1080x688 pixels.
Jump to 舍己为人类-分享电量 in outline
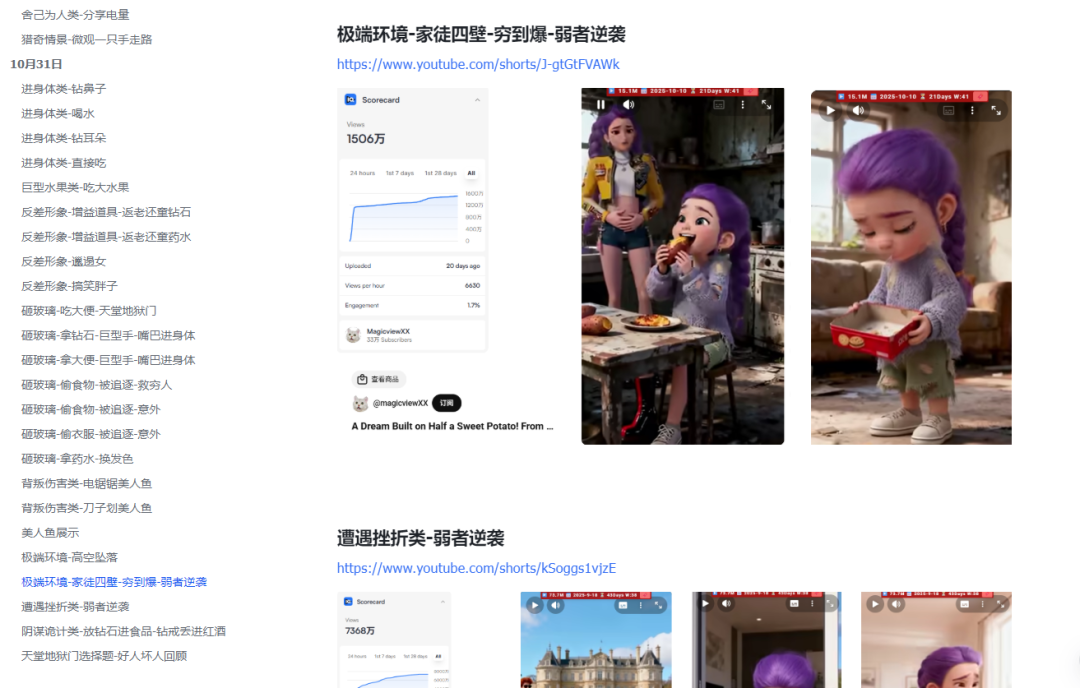point(75,14)
